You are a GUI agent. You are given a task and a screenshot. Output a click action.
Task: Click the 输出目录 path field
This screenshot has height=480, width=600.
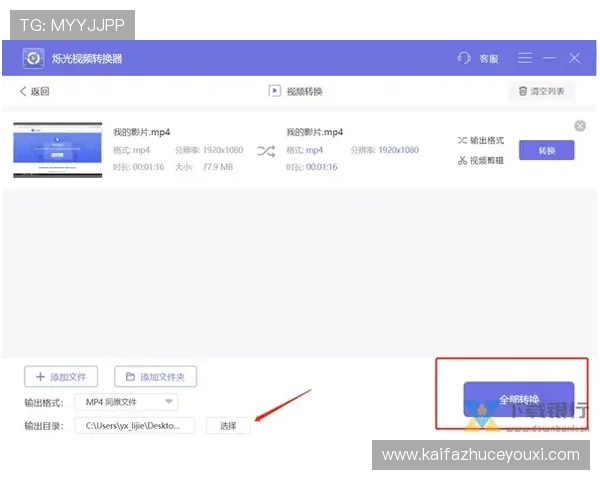click(135, 426)
